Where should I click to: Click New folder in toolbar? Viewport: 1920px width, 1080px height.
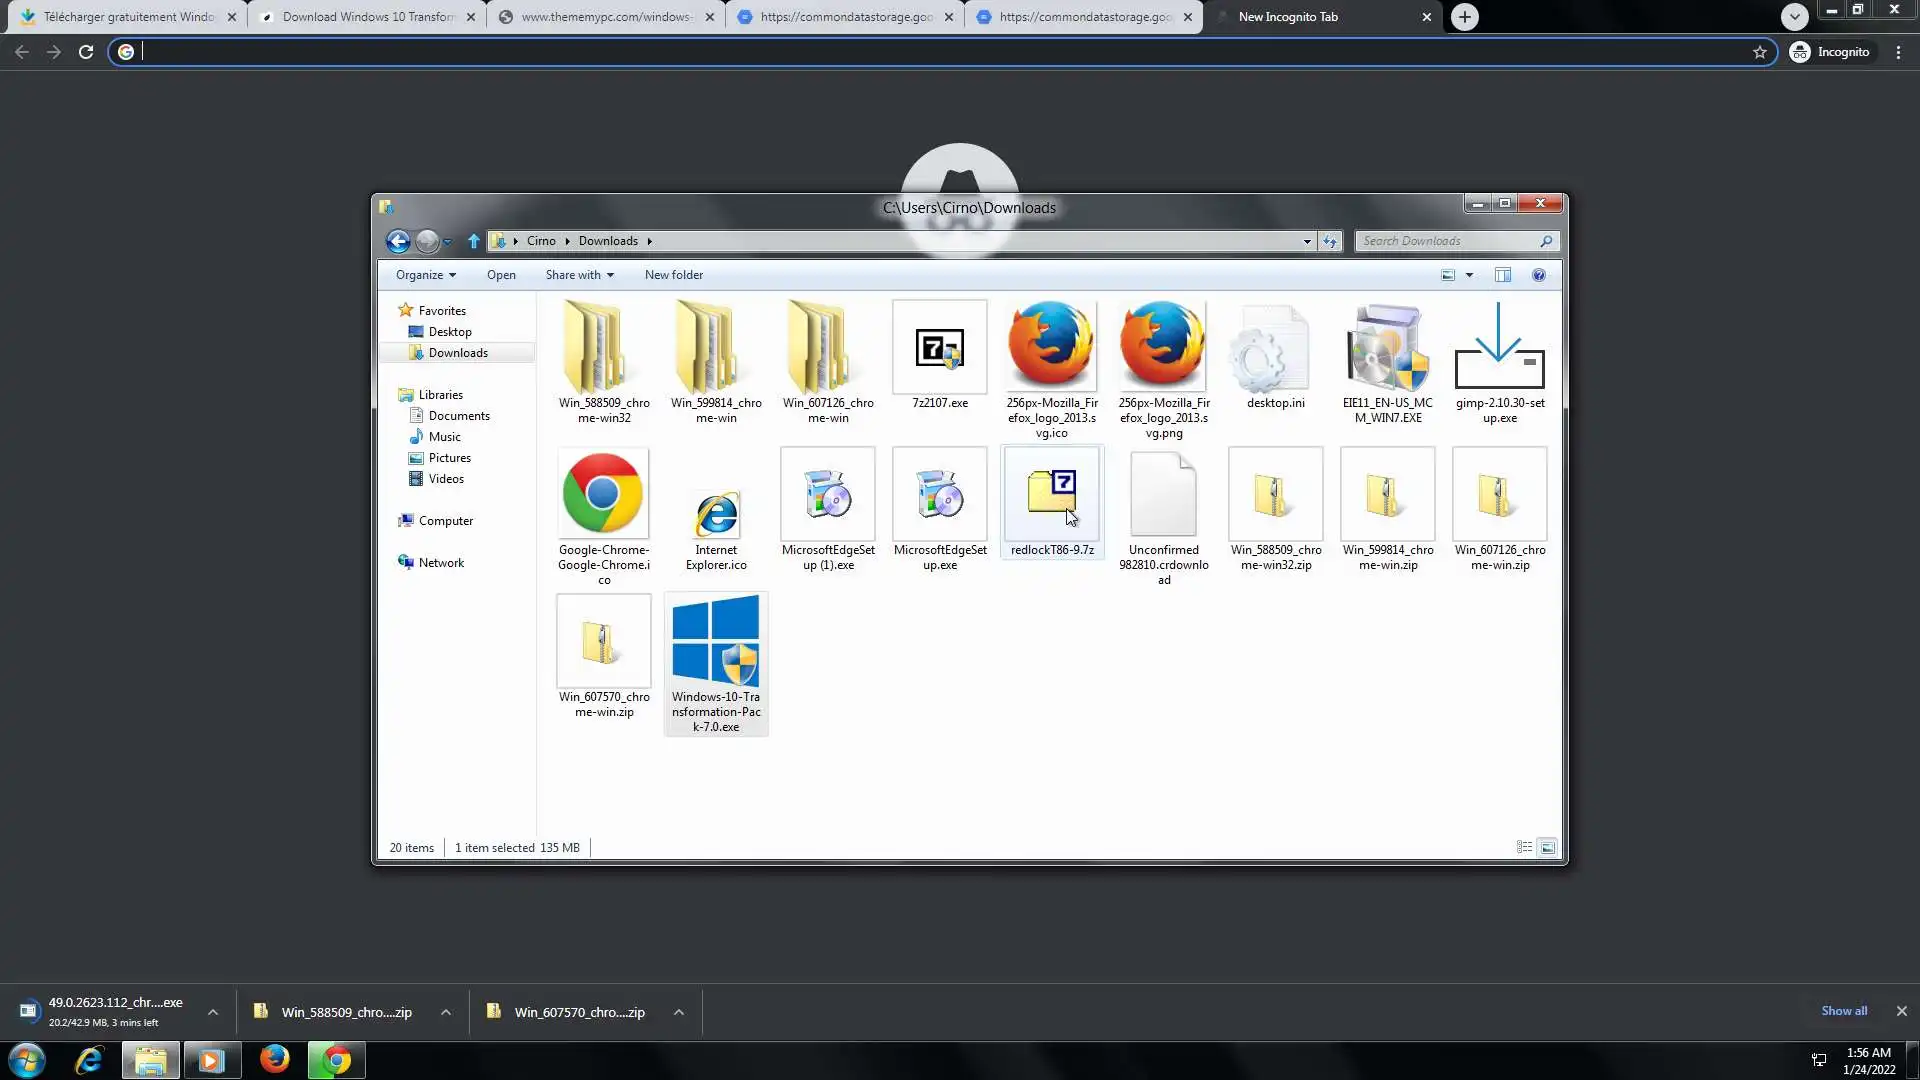click(673, 275)
